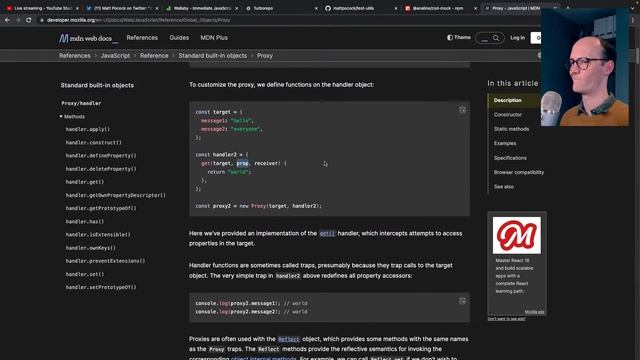Click the browser forward arrow
640x360 pixels.
click(18, 20)
